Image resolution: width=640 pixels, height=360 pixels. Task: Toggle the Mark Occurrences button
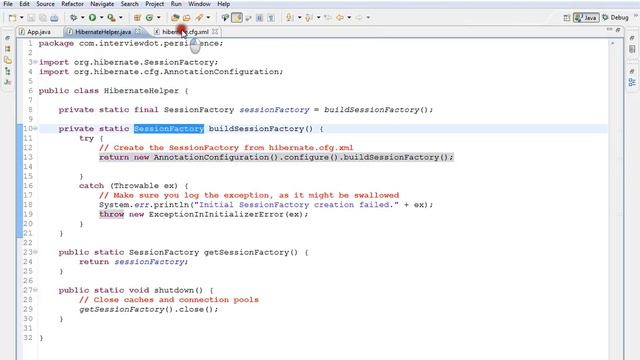click(237, 18)
